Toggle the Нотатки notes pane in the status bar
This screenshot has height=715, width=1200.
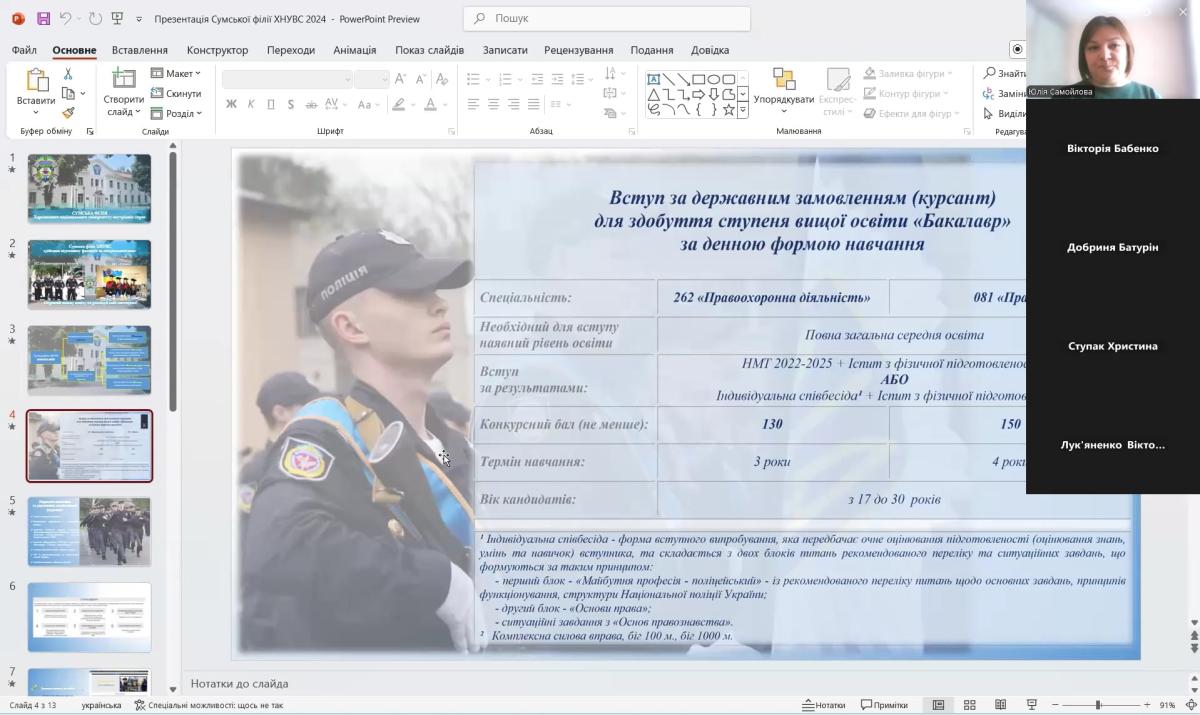[823, 705]
